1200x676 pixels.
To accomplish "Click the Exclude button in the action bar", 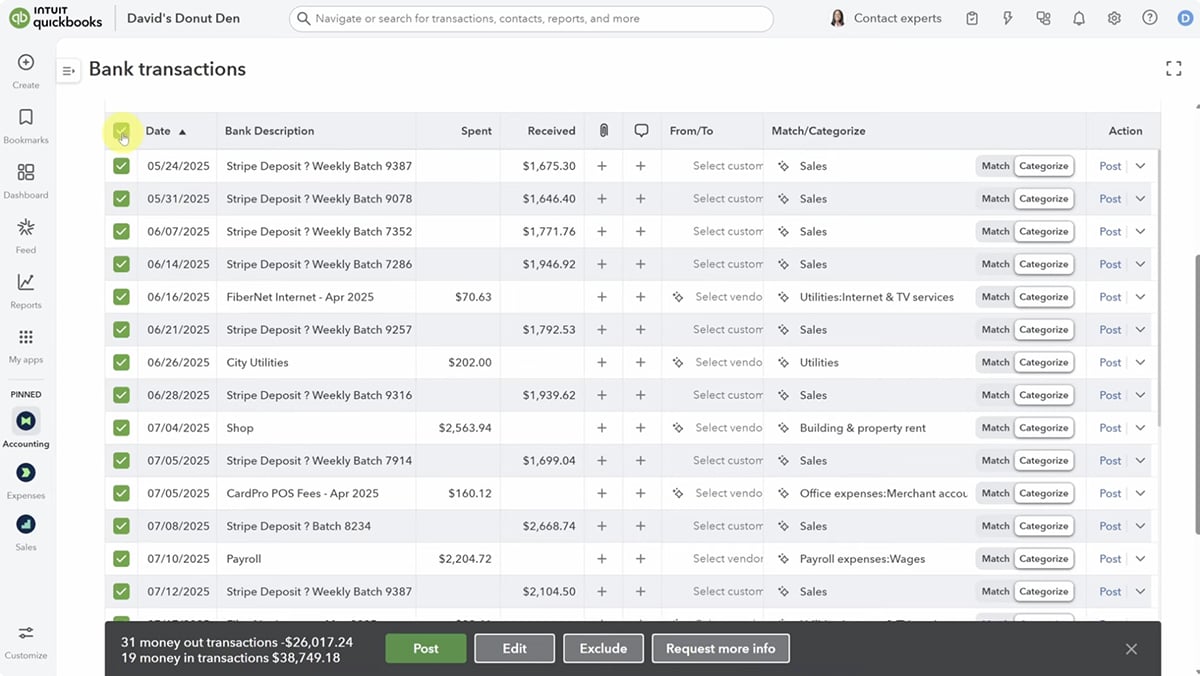I will 603,648.
